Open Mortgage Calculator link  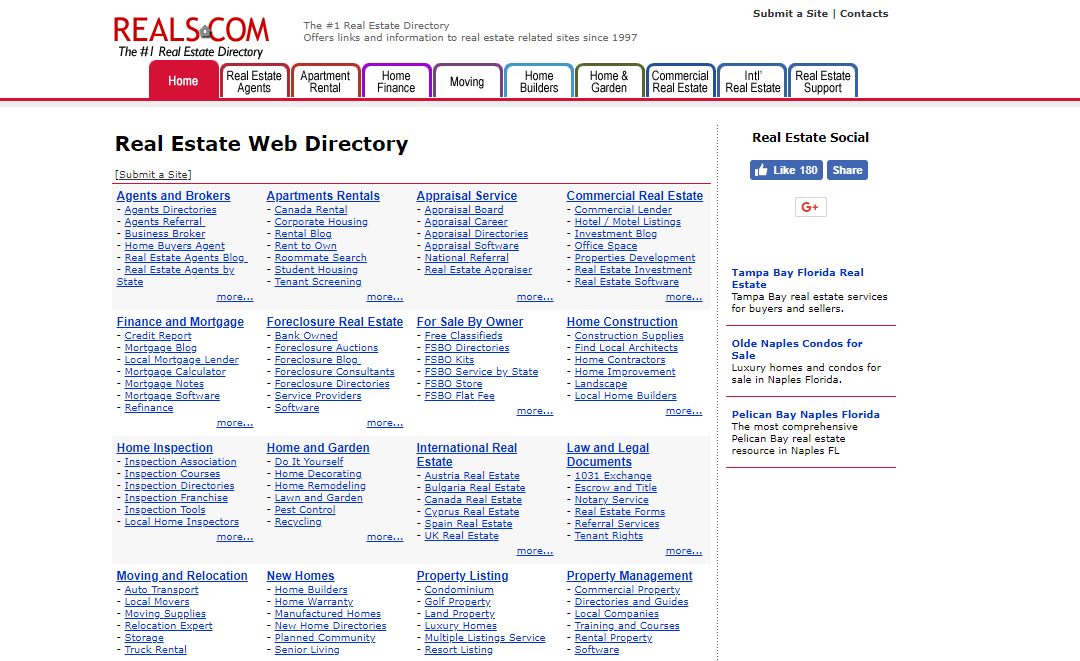click(175, 372)
